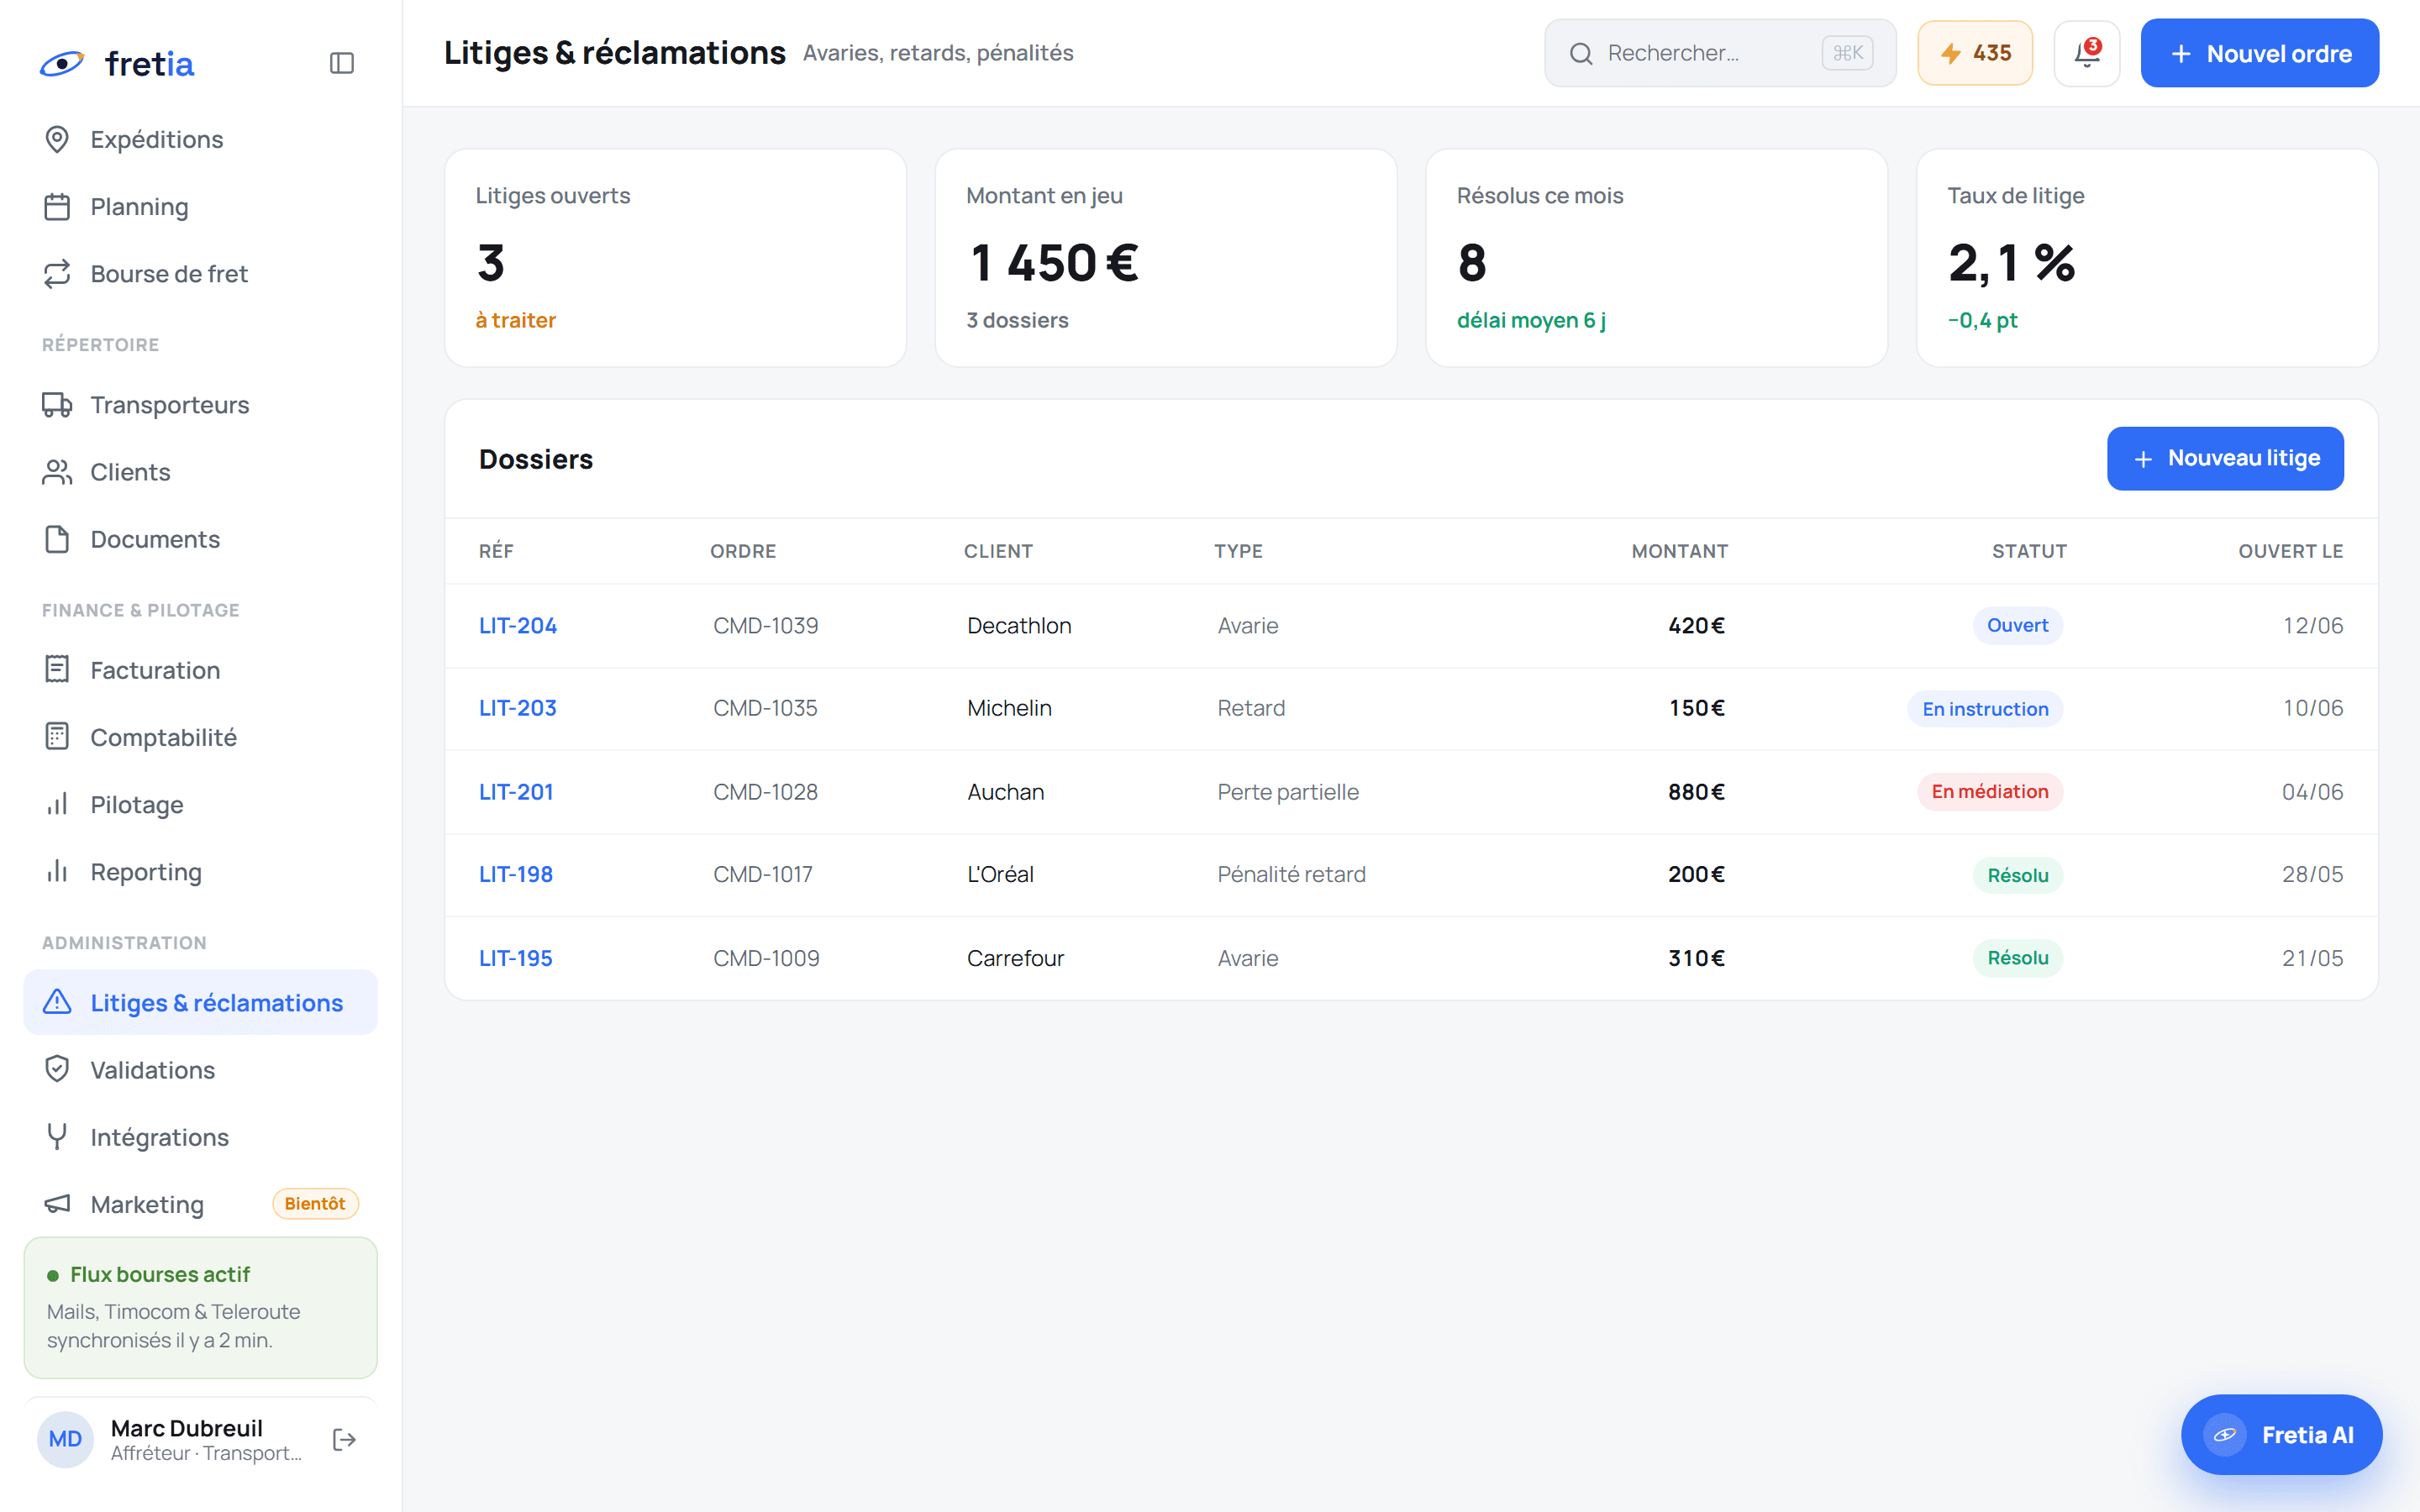Click the Marketing megaphone icon

tap(57, 1203)
